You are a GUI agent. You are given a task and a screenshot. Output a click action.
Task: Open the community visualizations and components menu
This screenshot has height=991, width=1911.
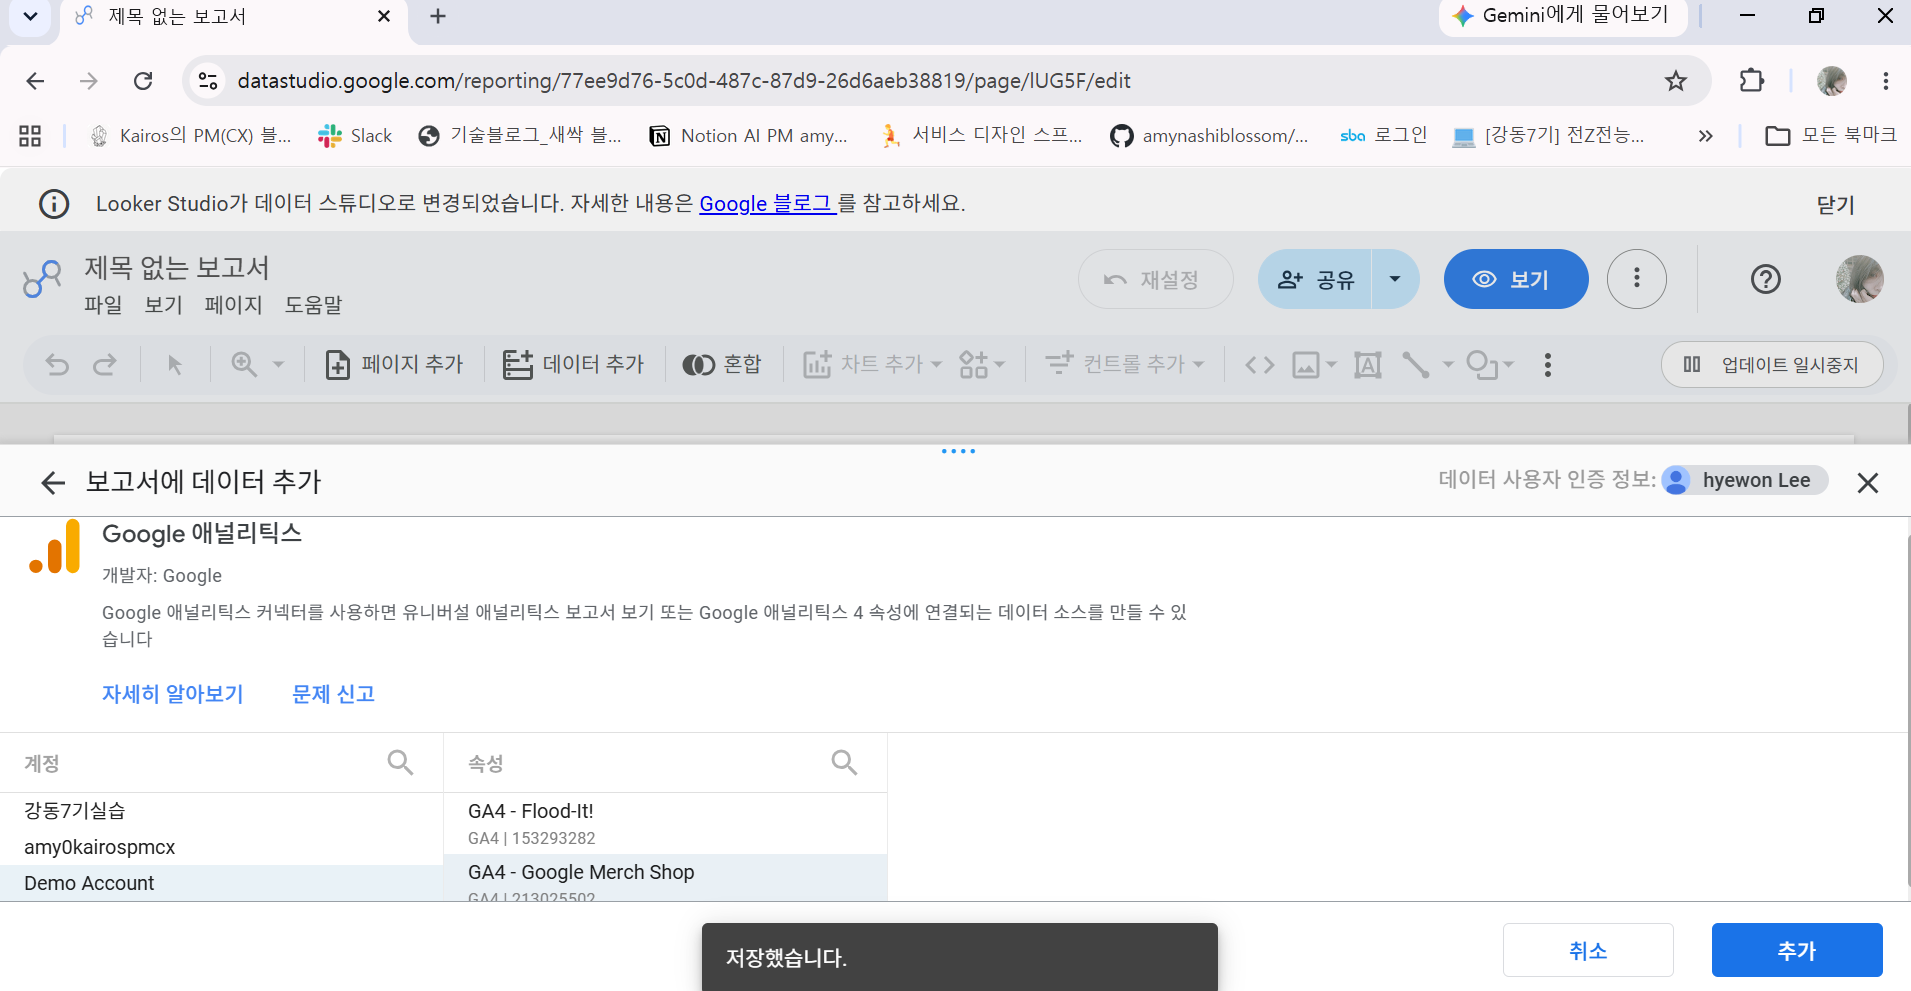981,365
